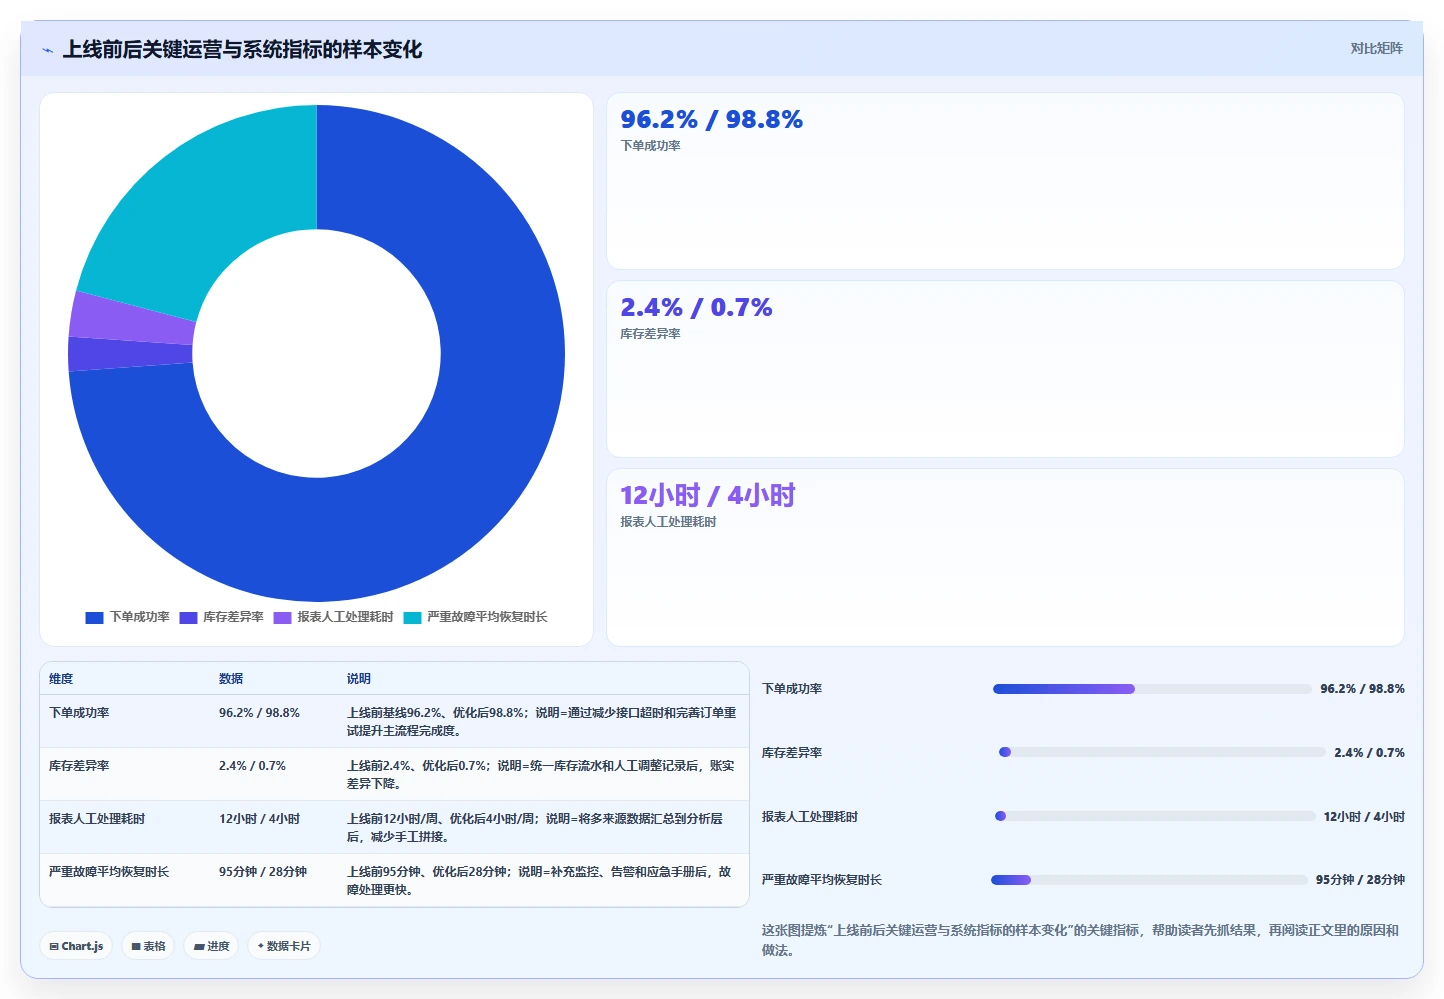1444x999 pixels.
Task: Click the 说明 table column header
Action: pos(359,679)
